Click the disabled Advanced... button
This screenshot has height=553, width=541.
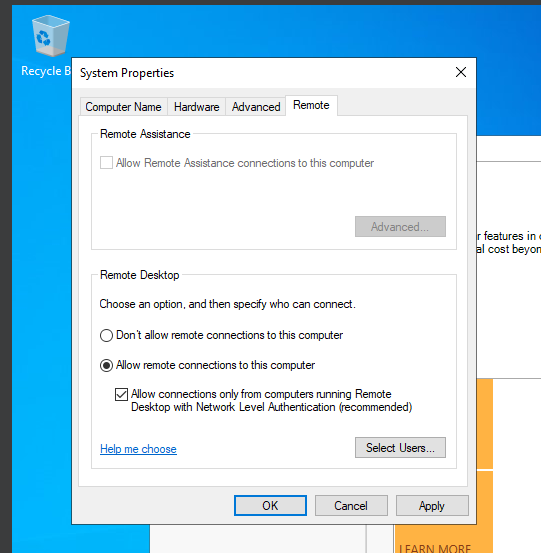click(x=400, y=226)
